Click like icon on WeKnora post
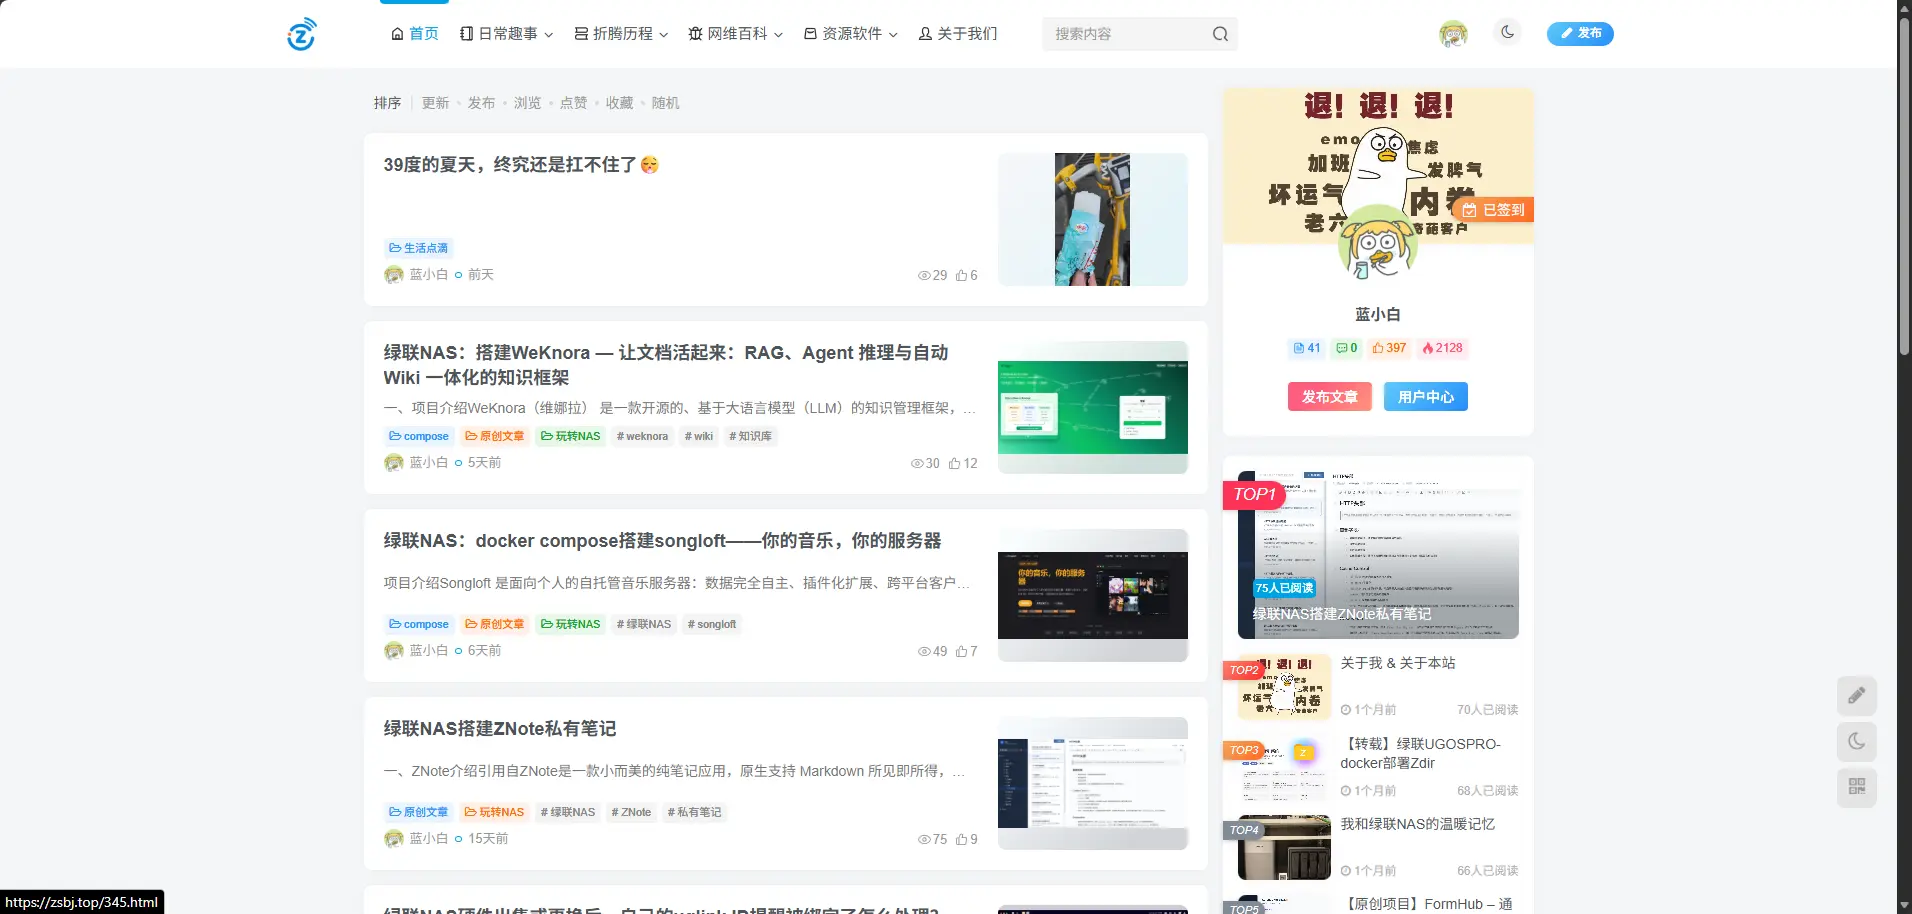The width and height of the screenshot is (1912, 914). click(x=955, y=463)
